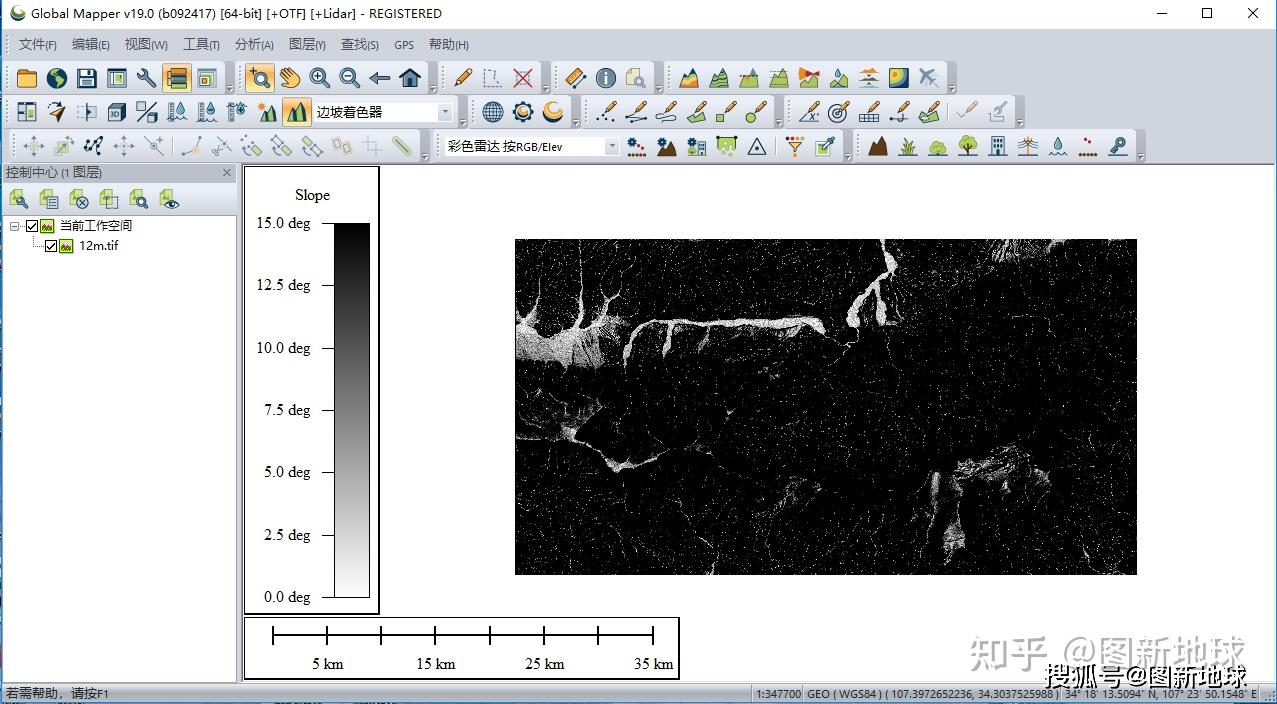Select the Feature Info tool
The image size is (1277, 704).
click(x=606, y=78)
